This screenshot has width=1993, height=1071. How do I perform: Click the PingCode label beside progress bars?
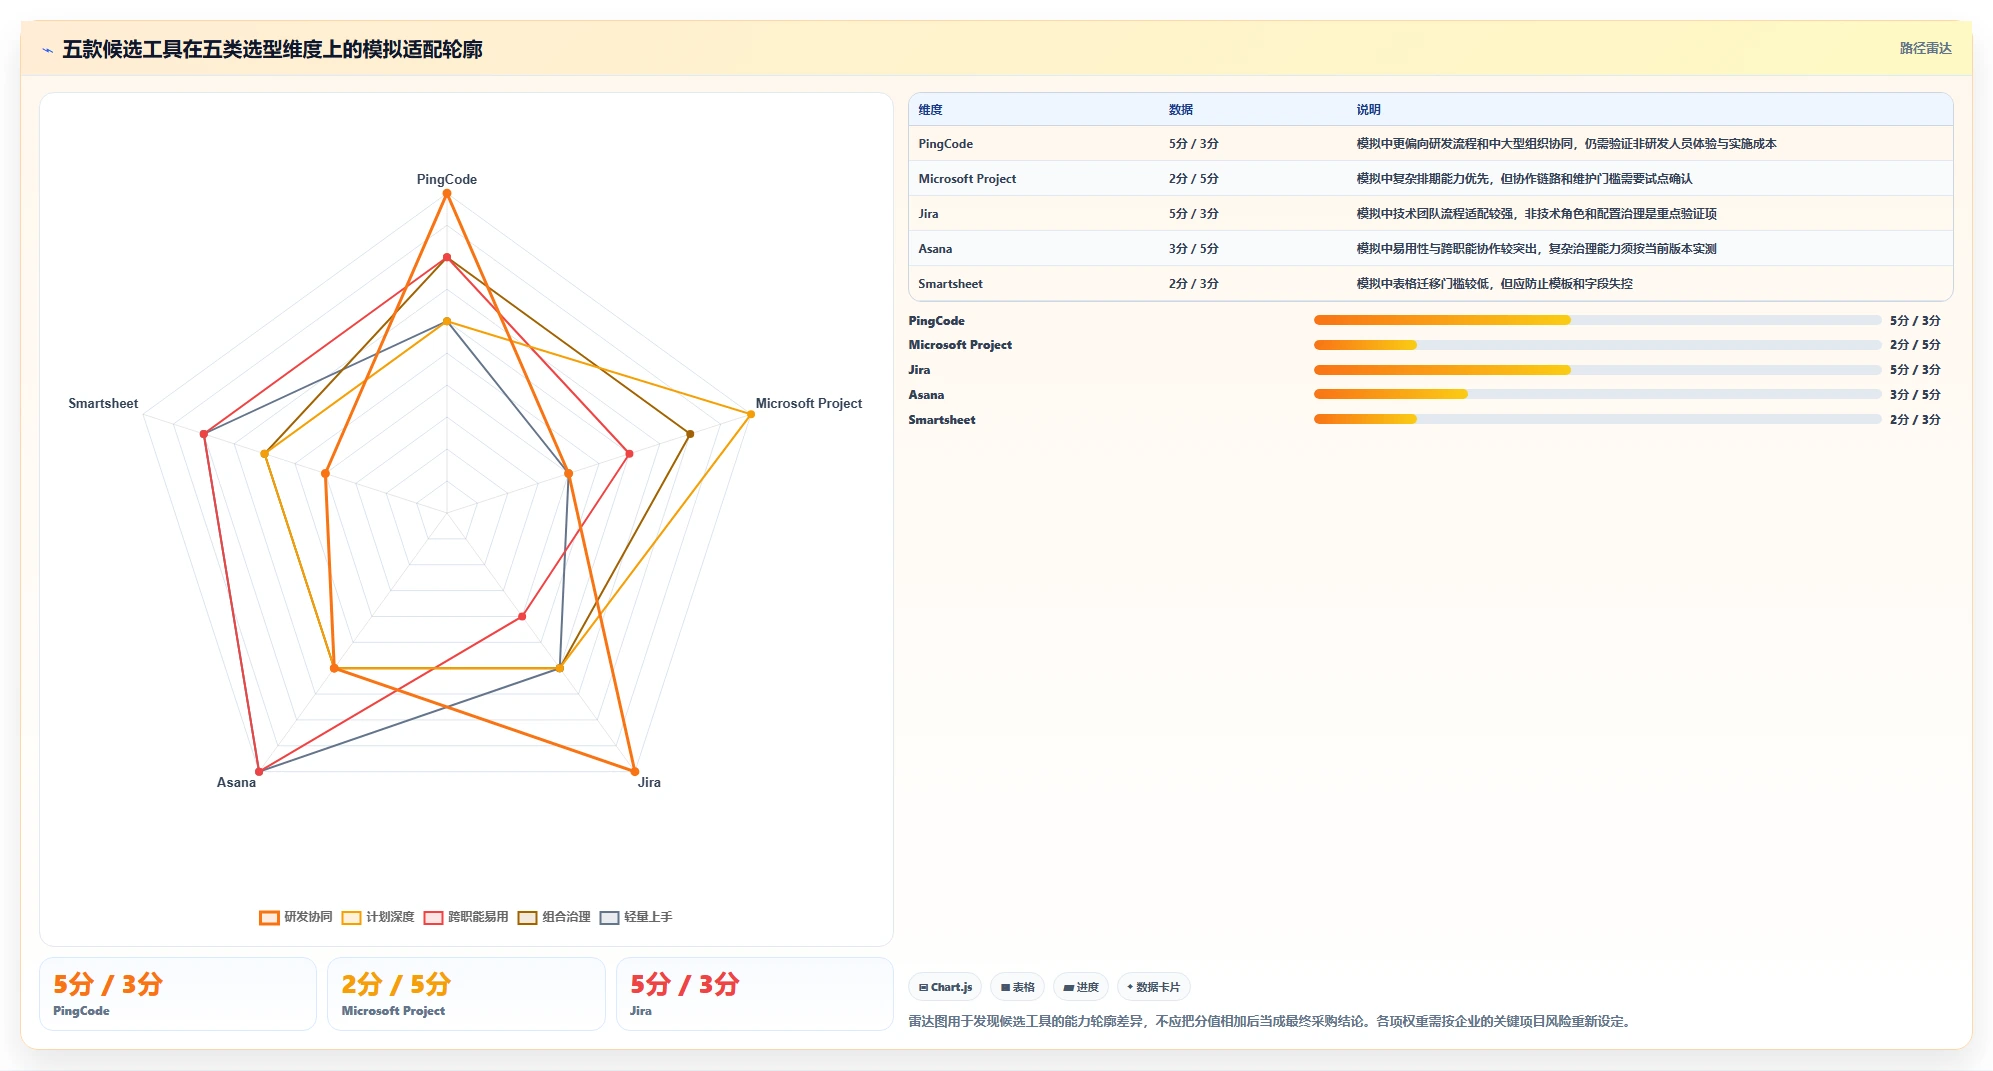click(x=936, y=321)
